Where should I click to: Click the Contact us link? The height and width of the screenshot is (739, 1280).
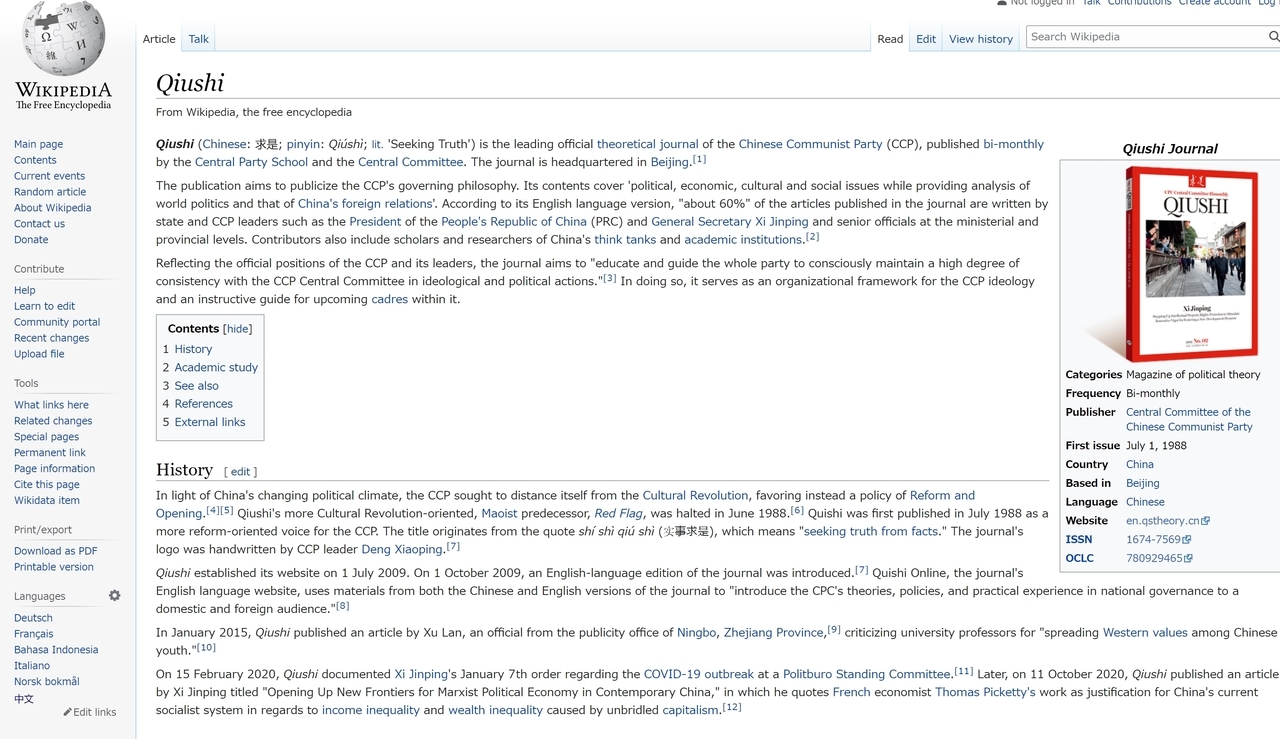pos(39,224)
